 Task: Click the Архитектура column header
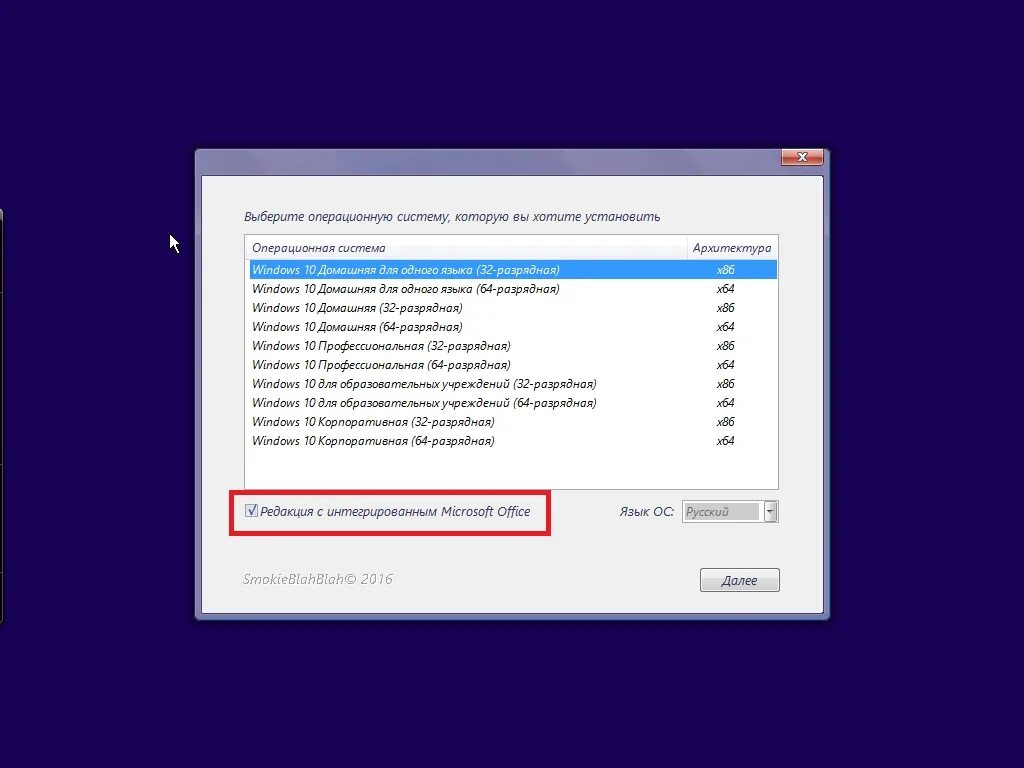[732, 248]
